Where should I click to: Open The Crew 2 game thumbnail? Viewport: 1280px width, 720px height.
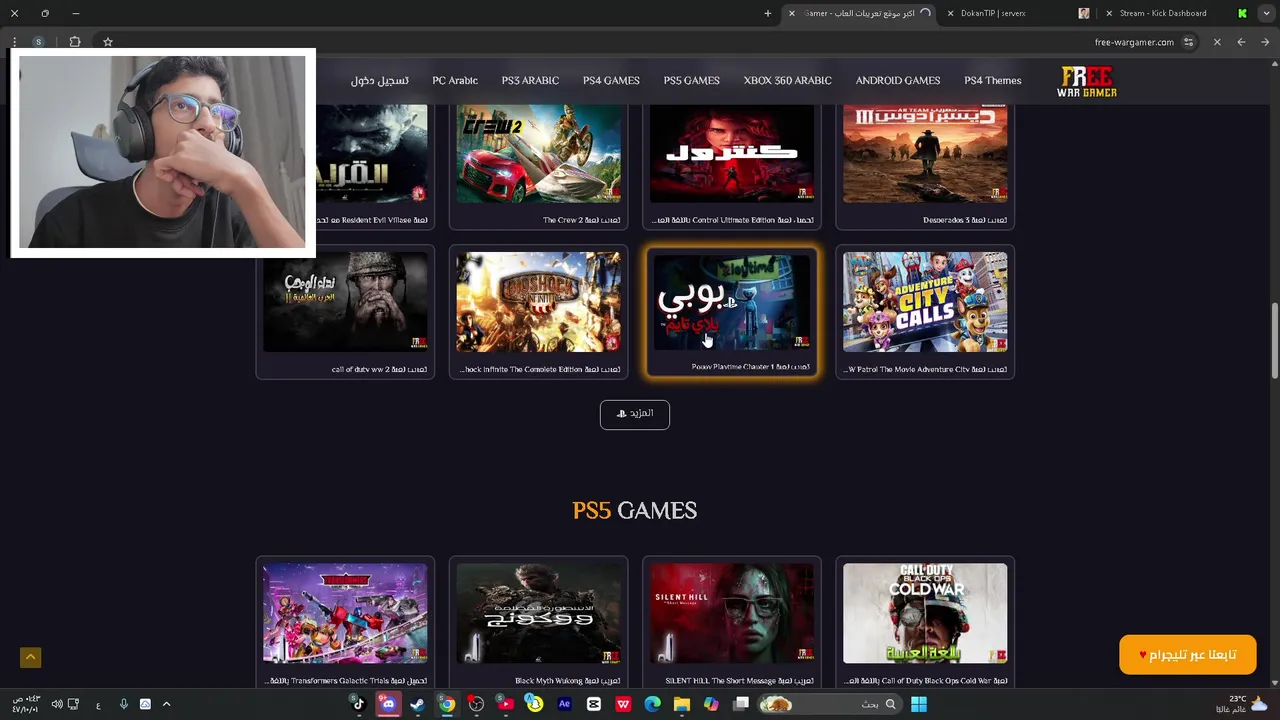pyautogui.click(x=538, y=154)
